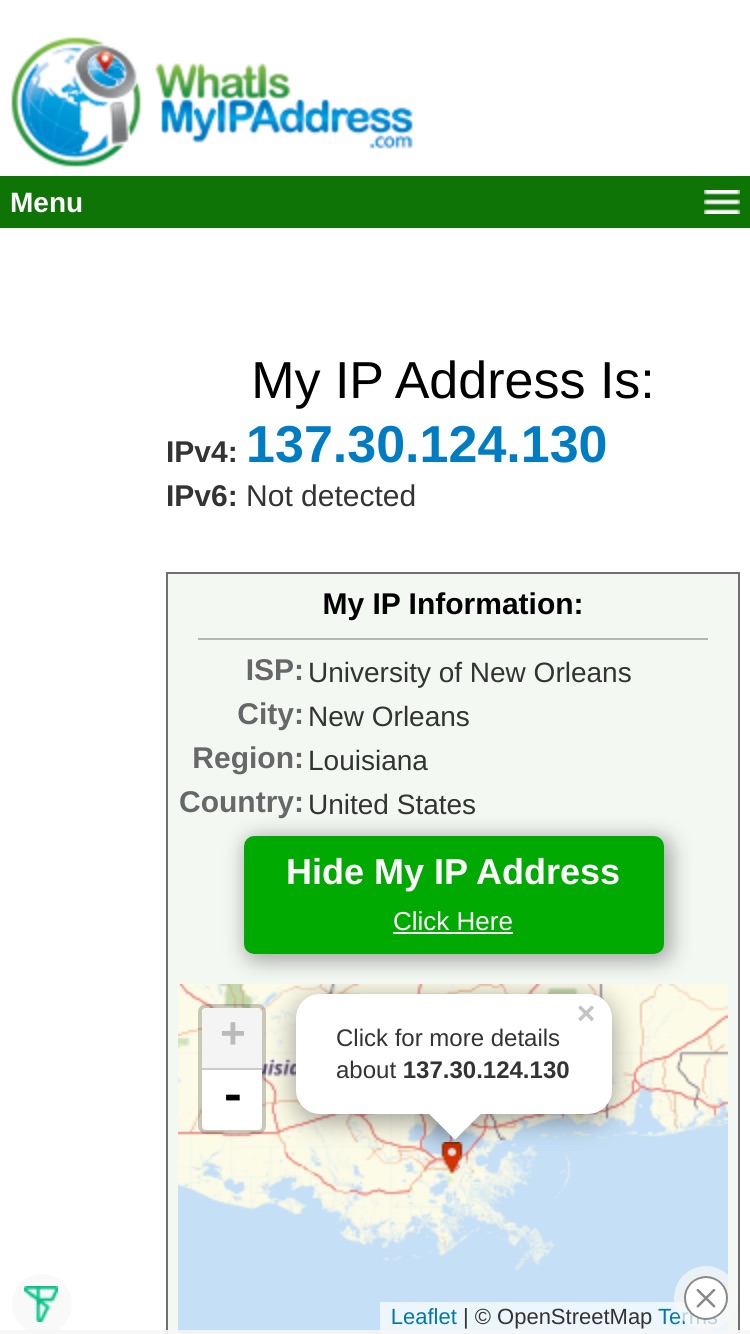Viewport: 750px width, 1334px height.
Task: Dismiss the bottom ad with circled X
Action: tap(706, 1299)
